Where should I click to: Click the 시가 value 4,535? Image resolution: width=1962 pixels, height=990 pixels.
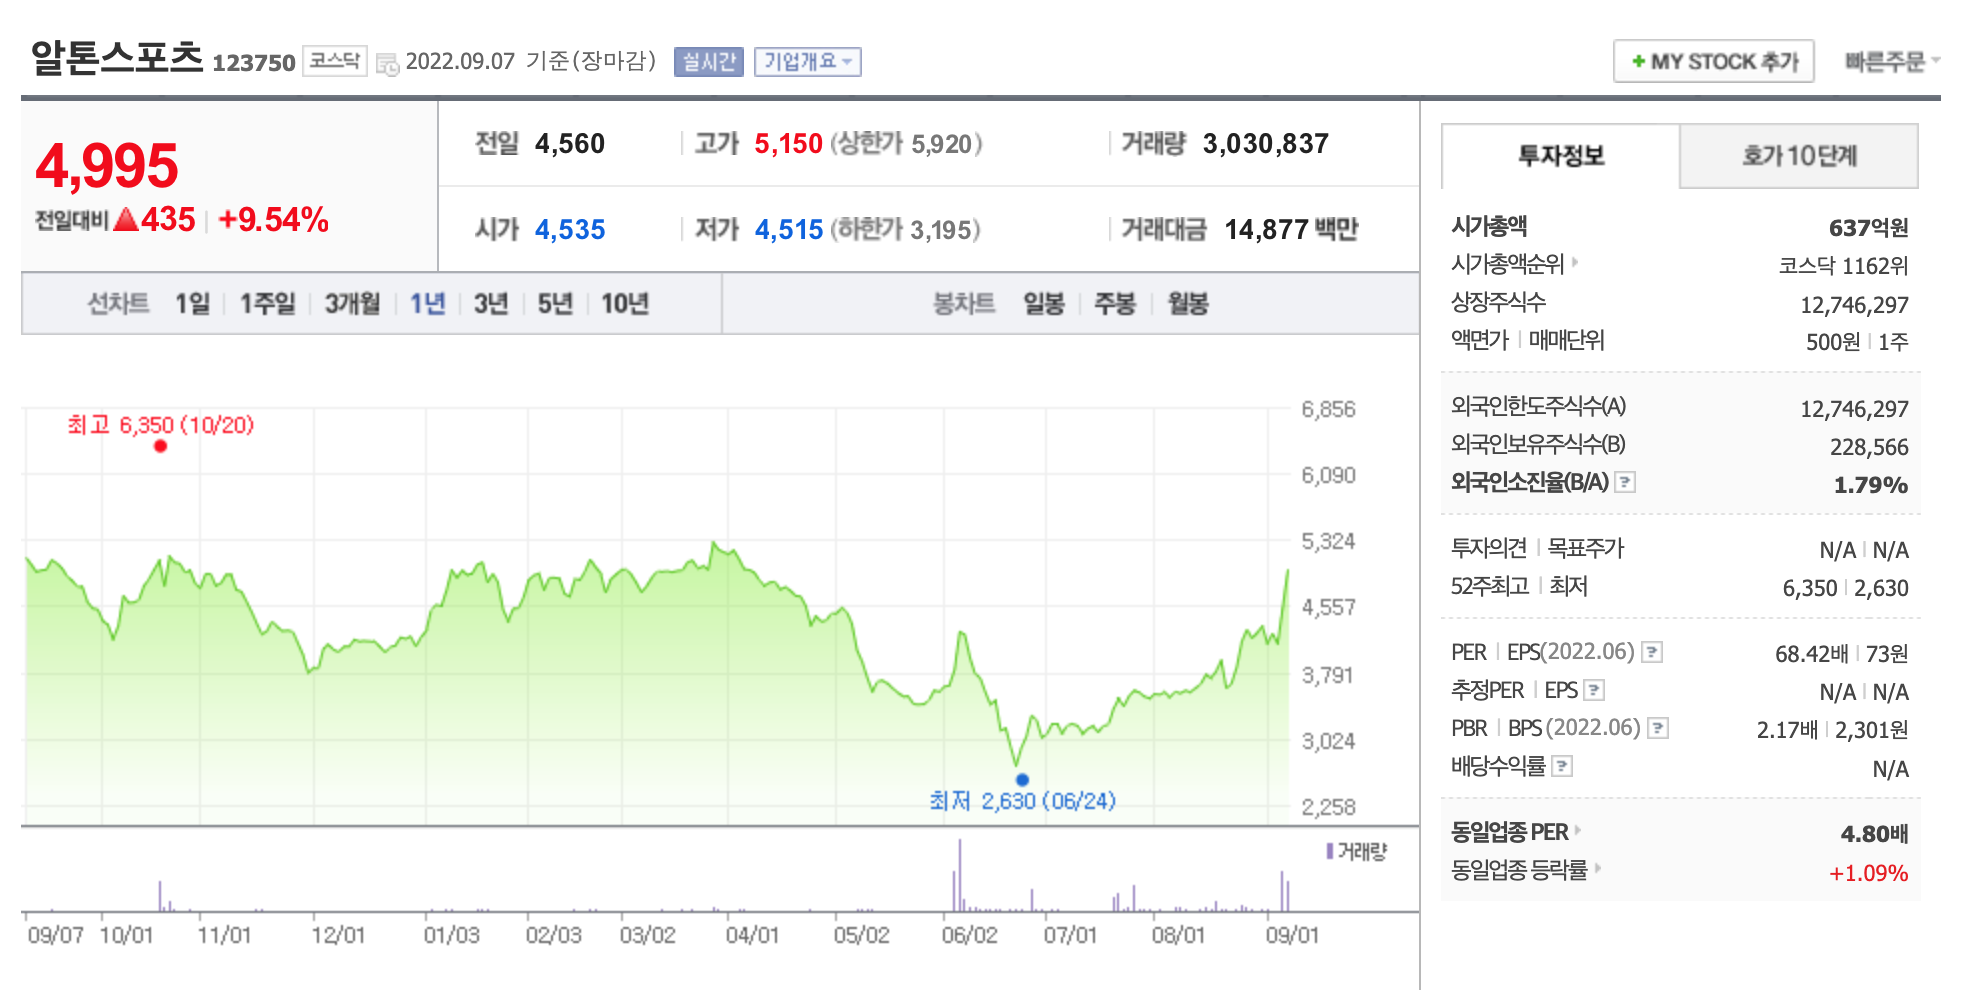570,230
